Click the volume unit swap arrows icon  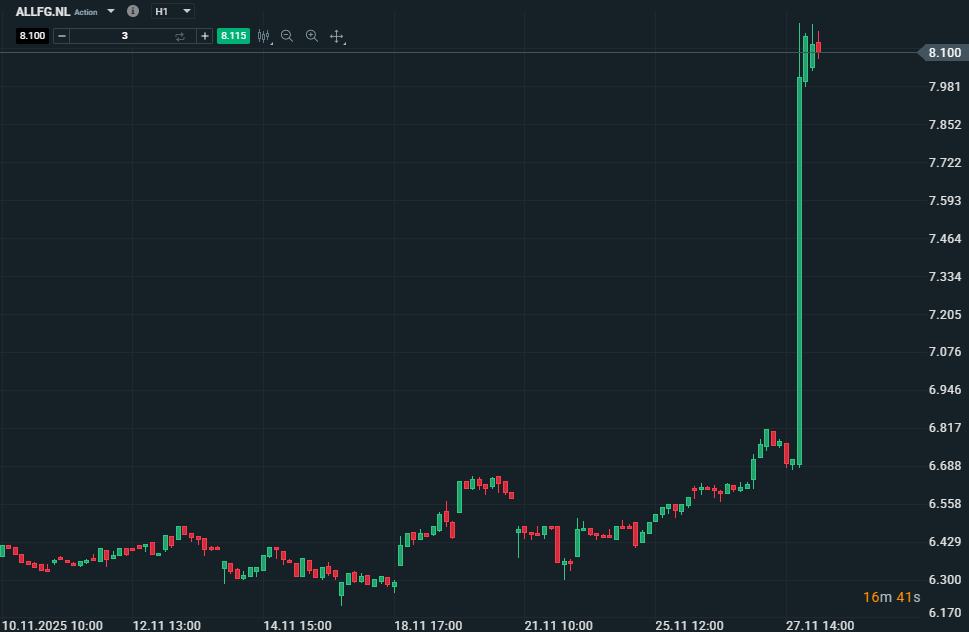(180, 36)
